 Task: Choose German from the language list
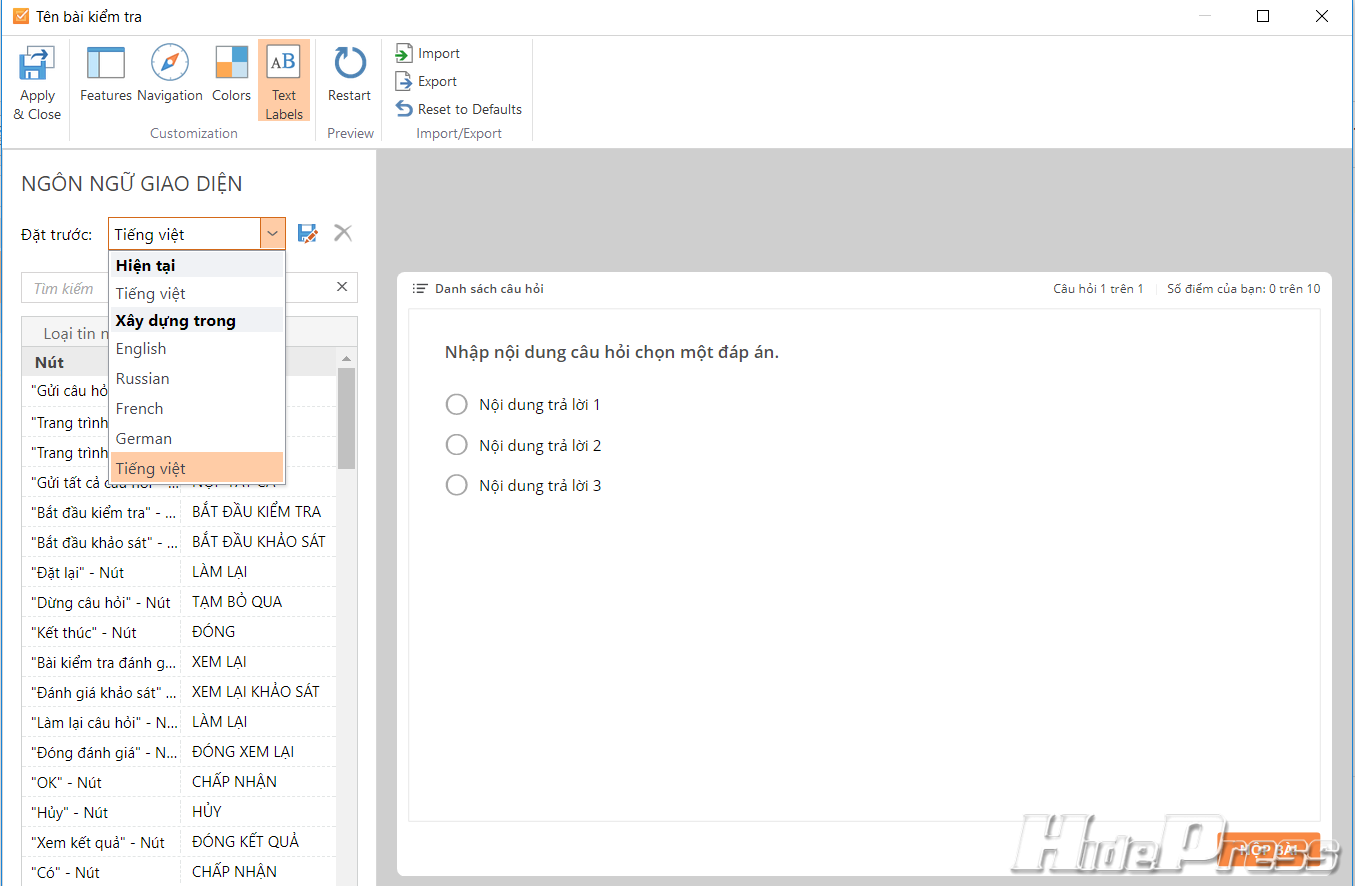click(144, 439)
